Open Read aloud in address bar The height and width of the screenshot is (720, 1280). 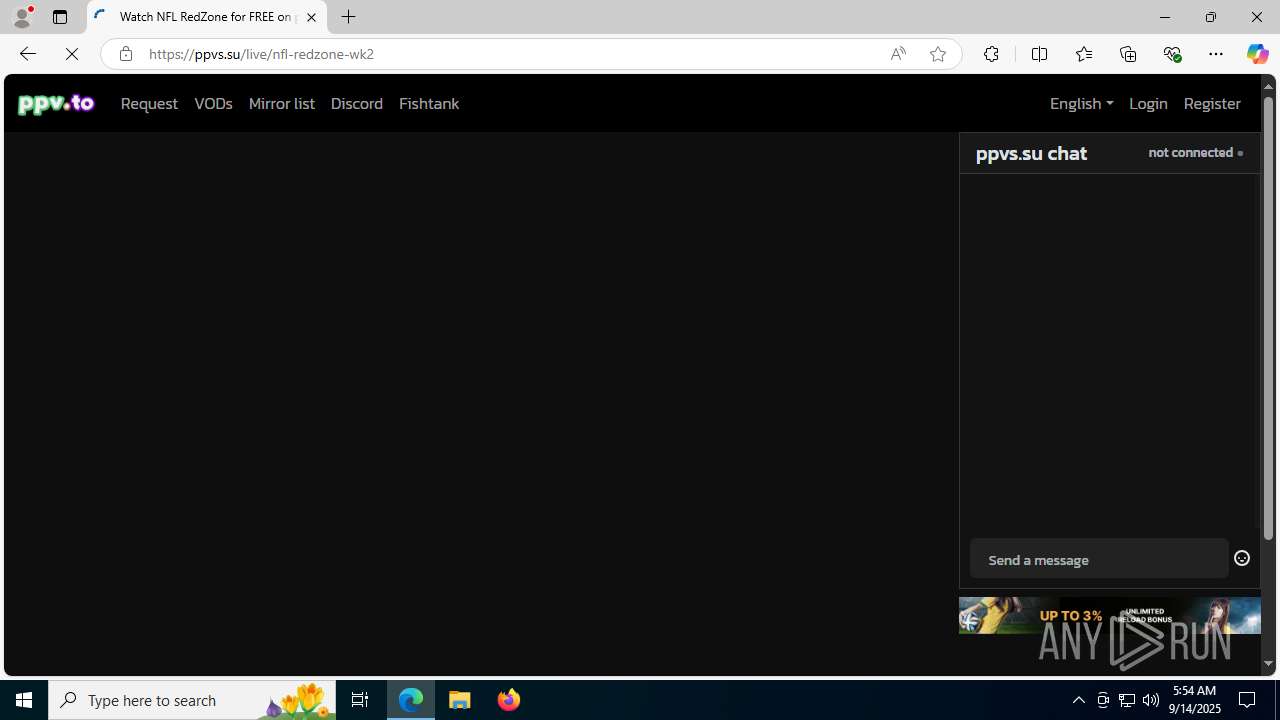point(898,54)
